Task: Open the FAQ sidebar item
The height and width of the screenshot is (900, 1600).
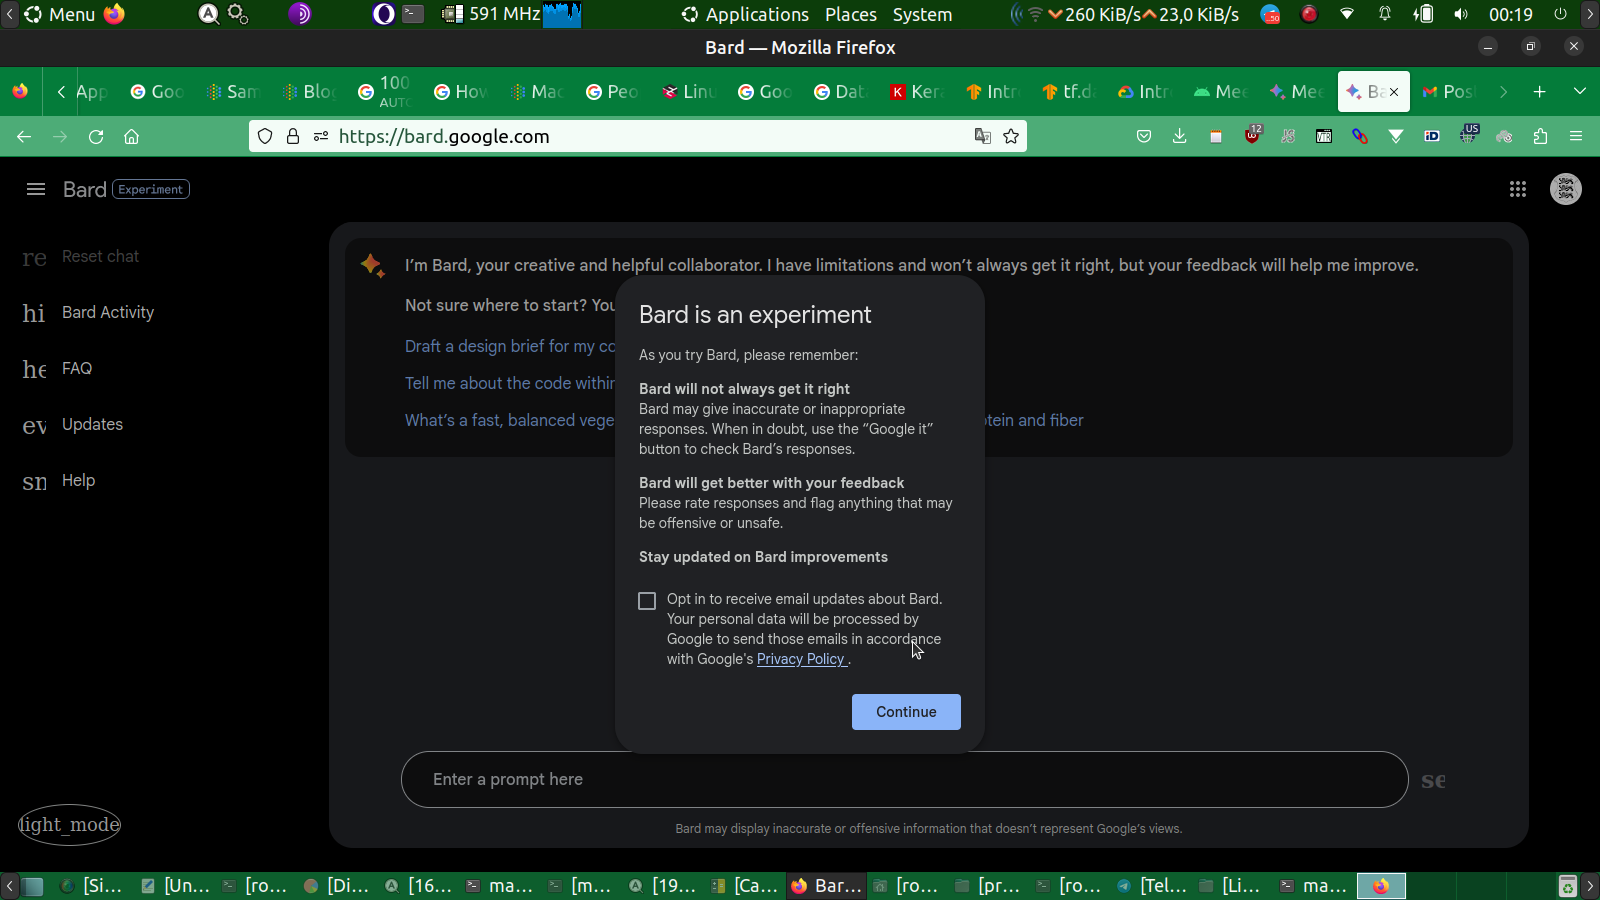Action: tap(77, 368)
